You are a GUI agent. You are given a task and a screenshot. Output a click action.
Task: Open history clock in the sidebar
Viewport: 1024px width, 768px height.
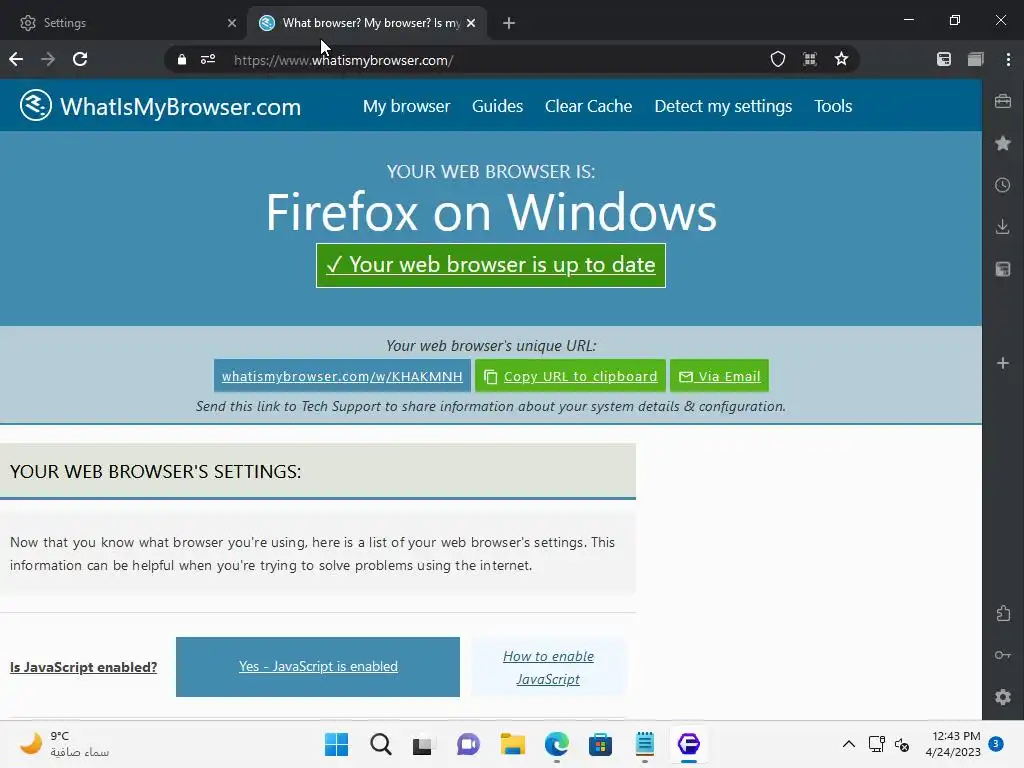[1003, 185]
